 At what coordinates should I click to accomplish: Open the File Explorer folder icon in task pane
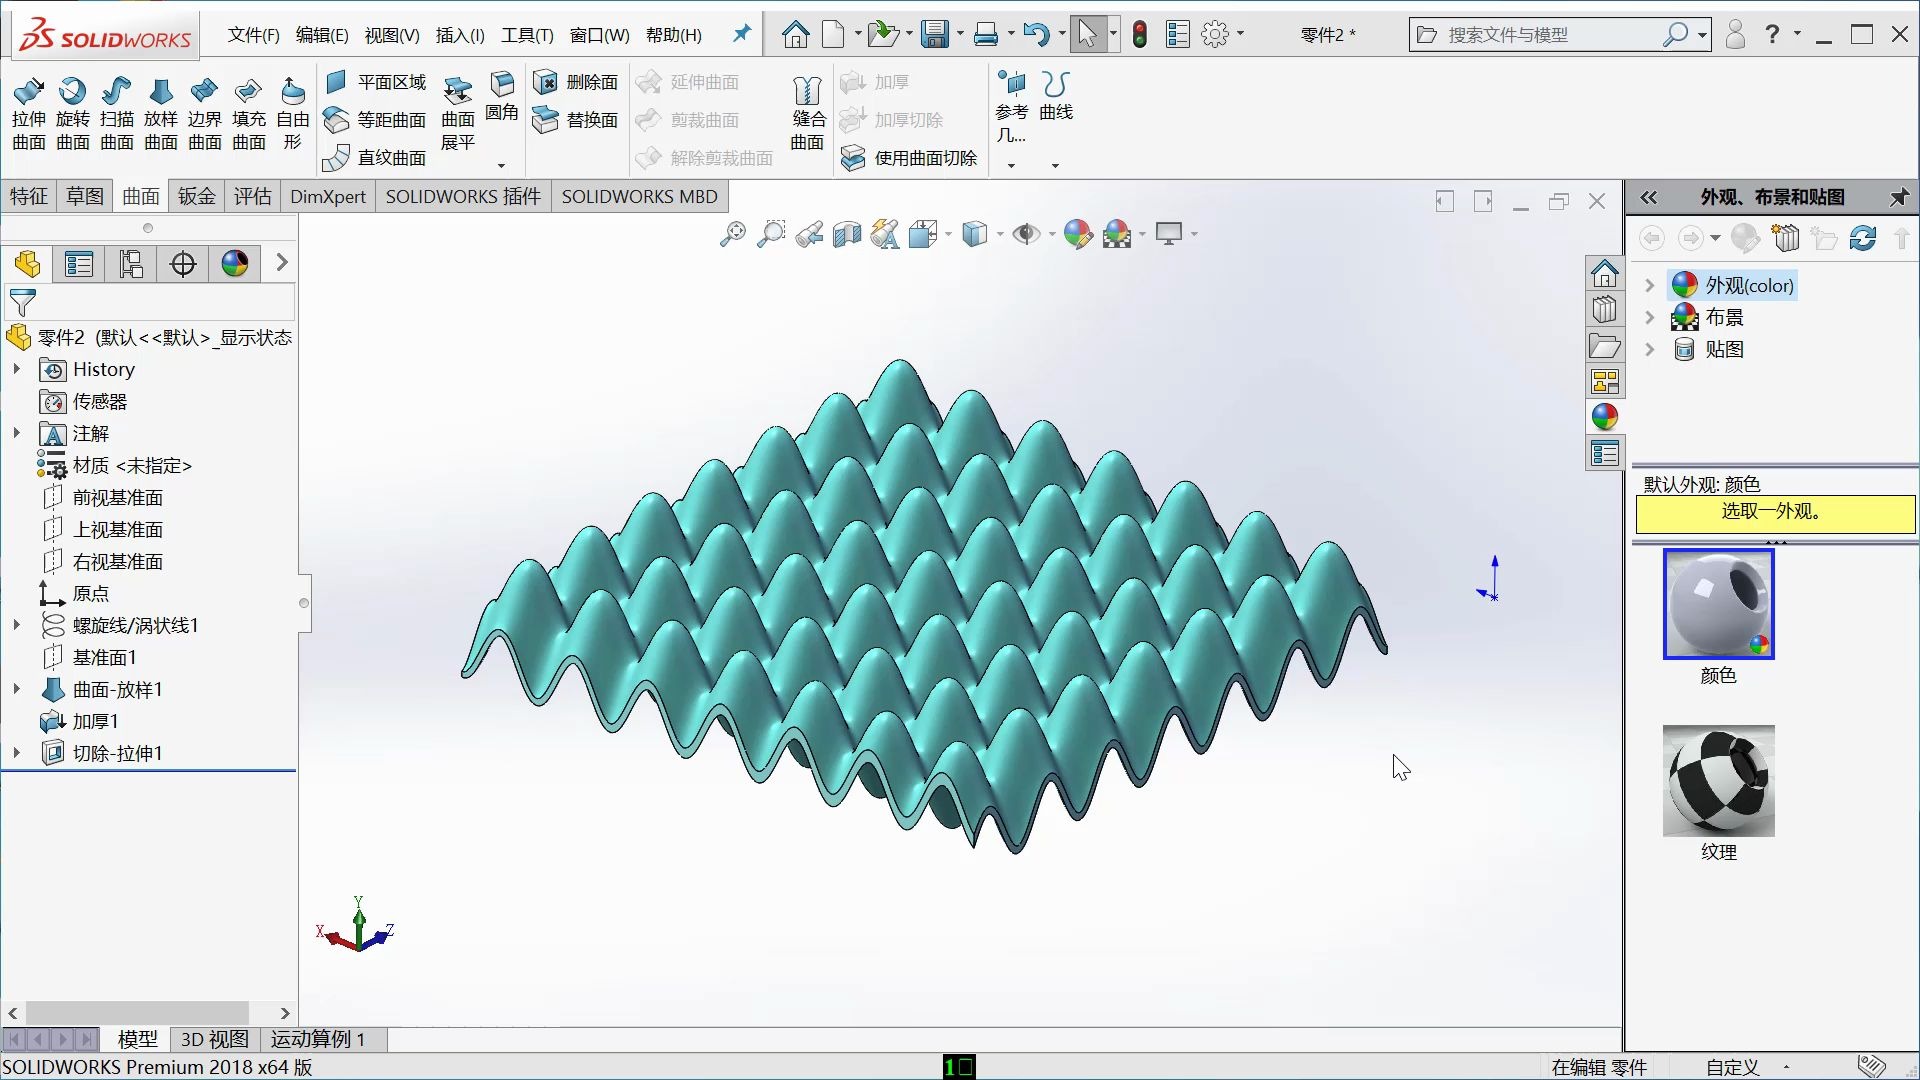point(1605,346)
